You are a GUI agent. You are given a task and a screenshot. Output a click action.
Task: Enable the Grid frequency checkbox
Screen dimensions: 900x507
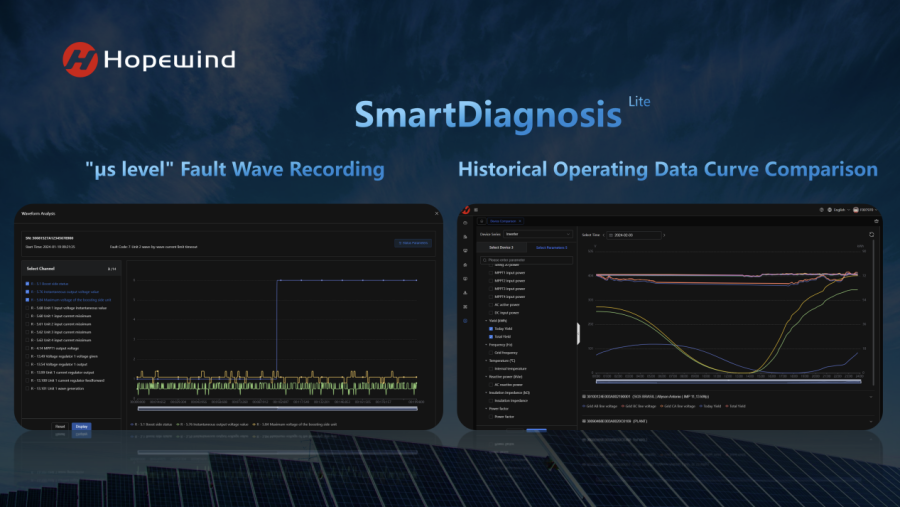(489, 352)
